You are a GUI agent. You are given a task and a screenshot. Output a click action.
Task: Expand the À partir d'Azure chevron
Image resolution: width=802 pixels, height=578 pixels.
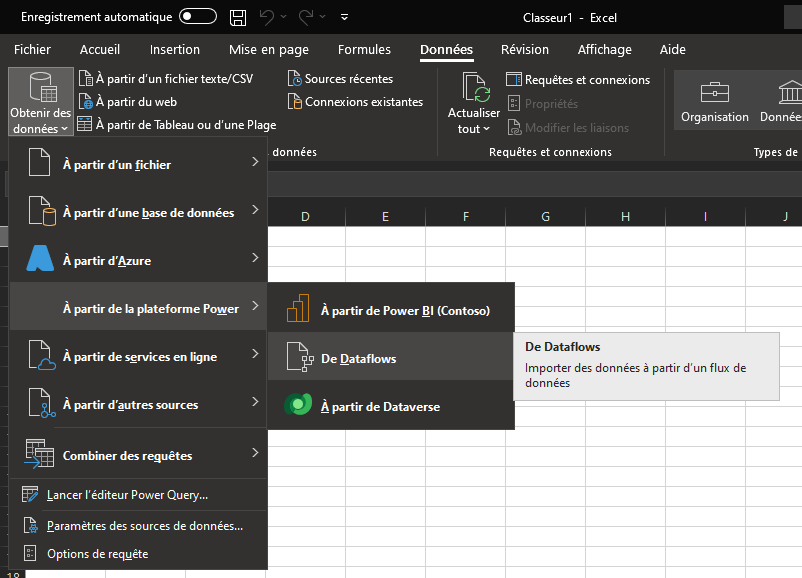coord(255,258)
